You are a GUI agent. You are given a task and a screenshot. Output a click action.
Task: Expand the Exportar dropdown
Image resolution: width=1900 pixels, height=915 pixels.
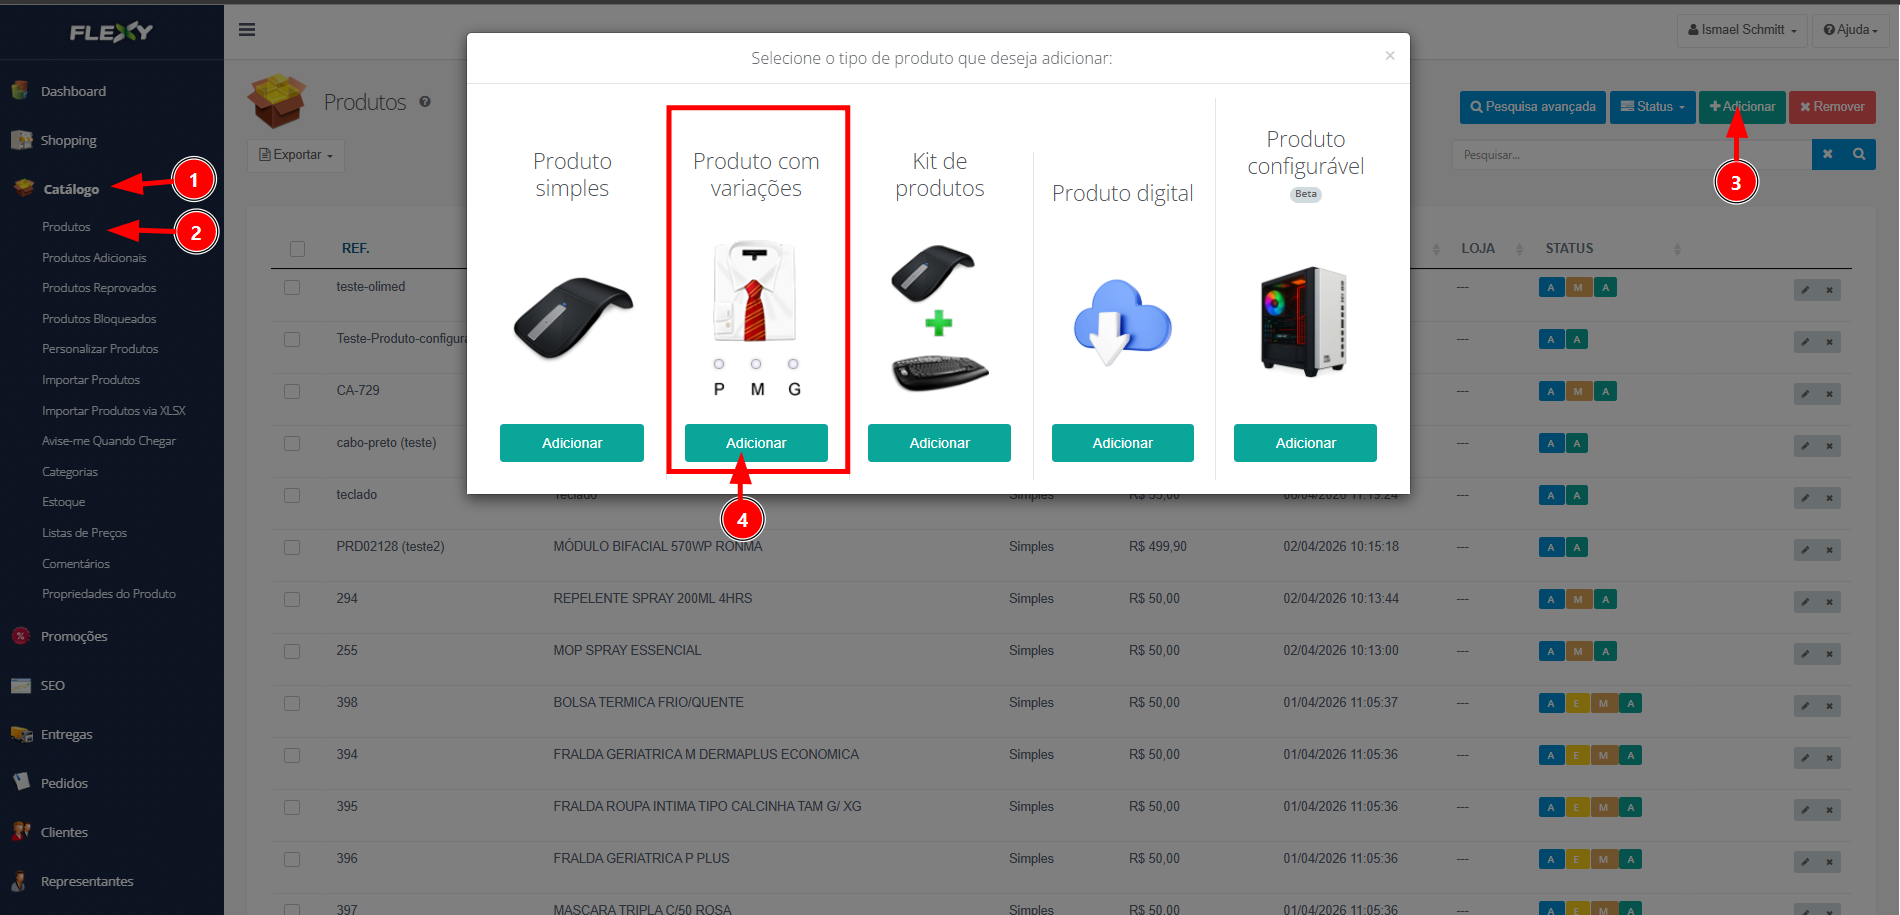click(295, 155)
